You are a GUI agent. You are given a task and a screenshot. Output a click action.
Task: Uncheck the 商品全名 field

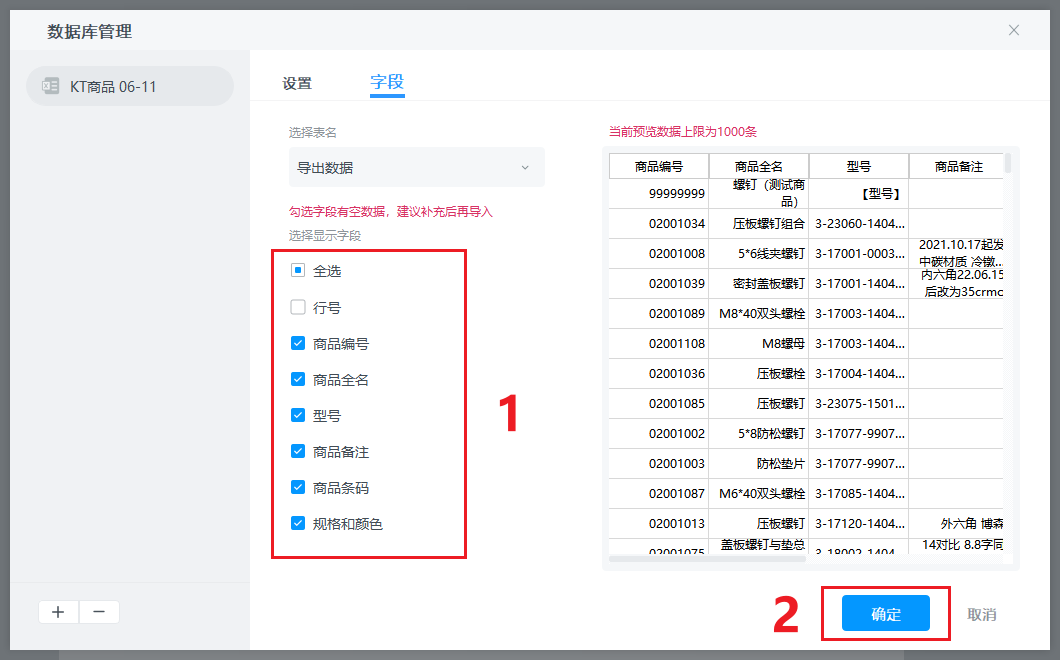(298, 380)
